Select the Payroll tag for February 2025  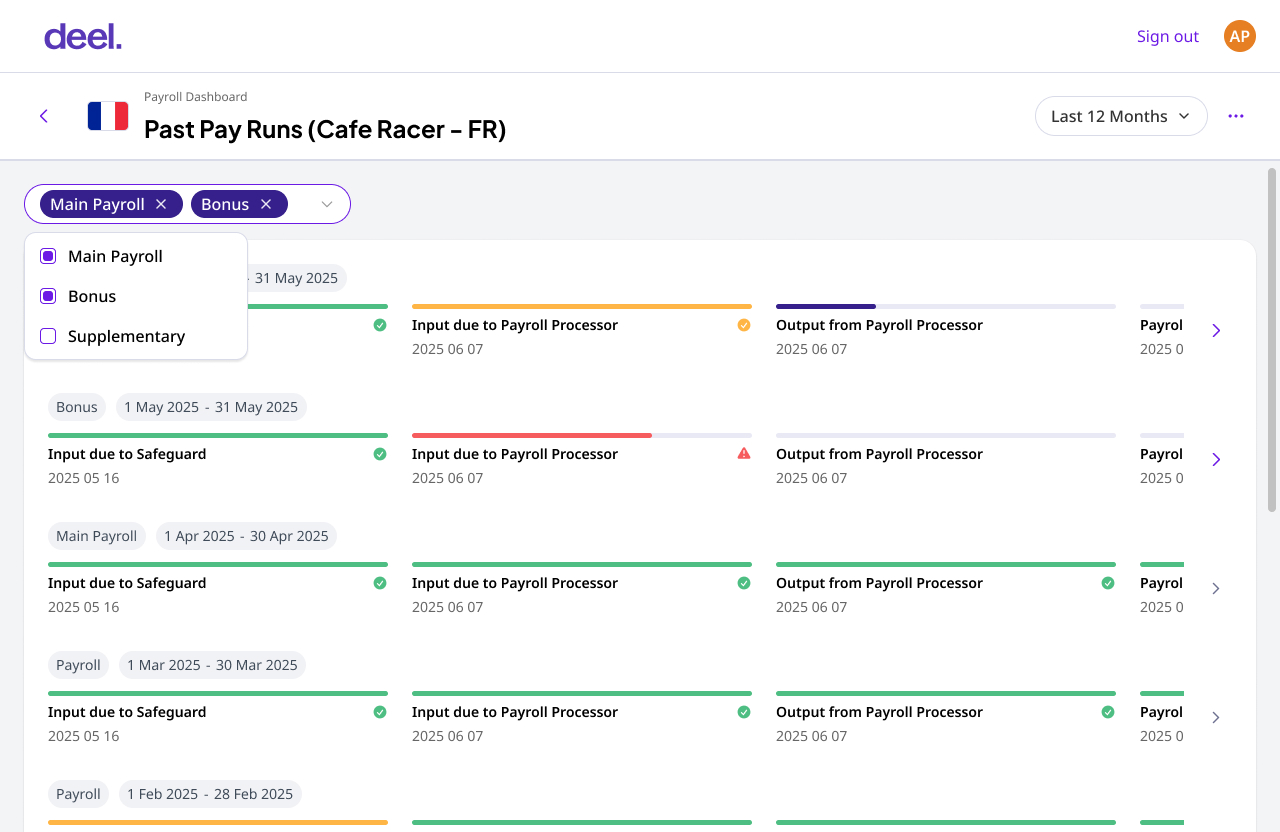78,794
